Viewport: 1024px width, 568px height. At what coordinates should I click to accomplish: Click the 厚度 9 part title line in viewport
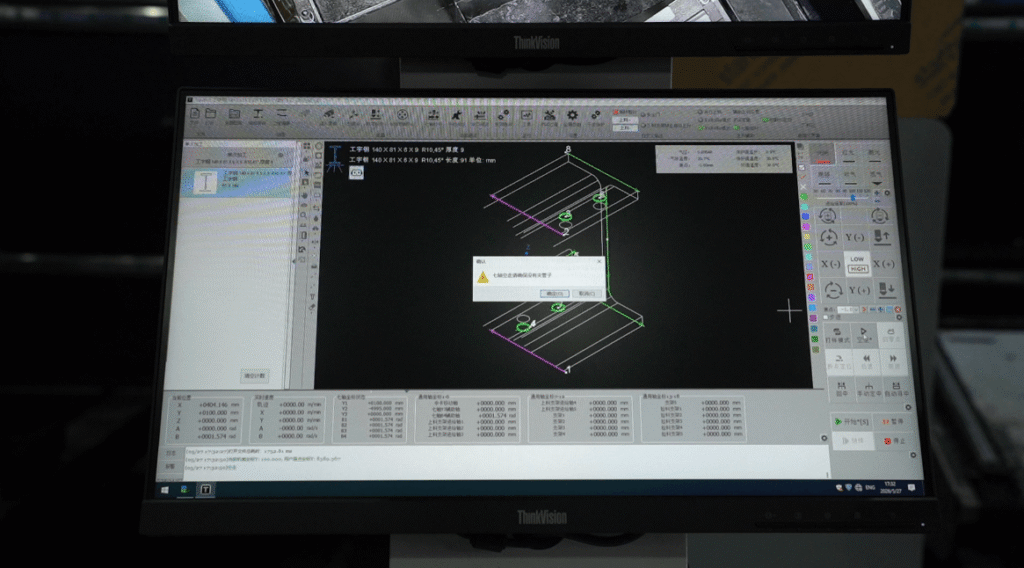click(x=406, y=150)
